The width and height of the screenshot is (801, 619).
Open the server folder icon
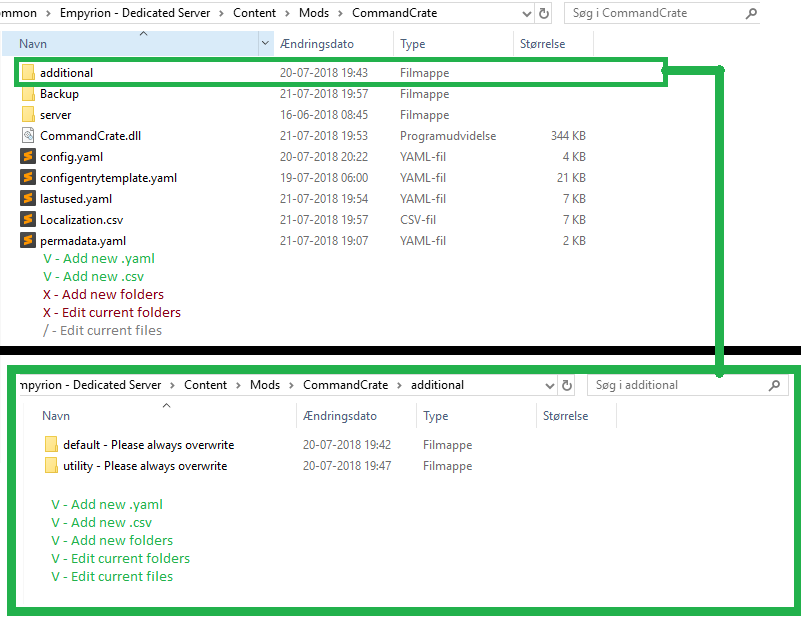(29, 115)
